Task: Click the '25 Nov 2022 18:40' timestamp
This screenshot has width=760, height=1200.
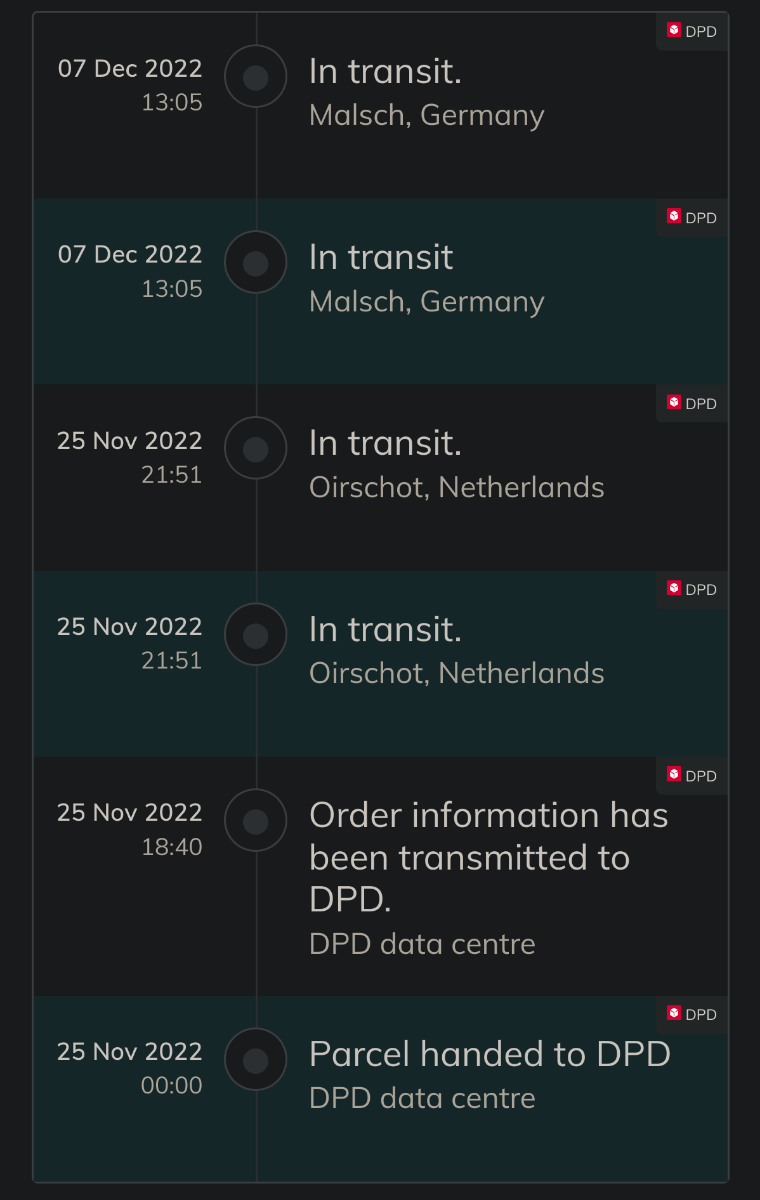Action: pos(130,829)
